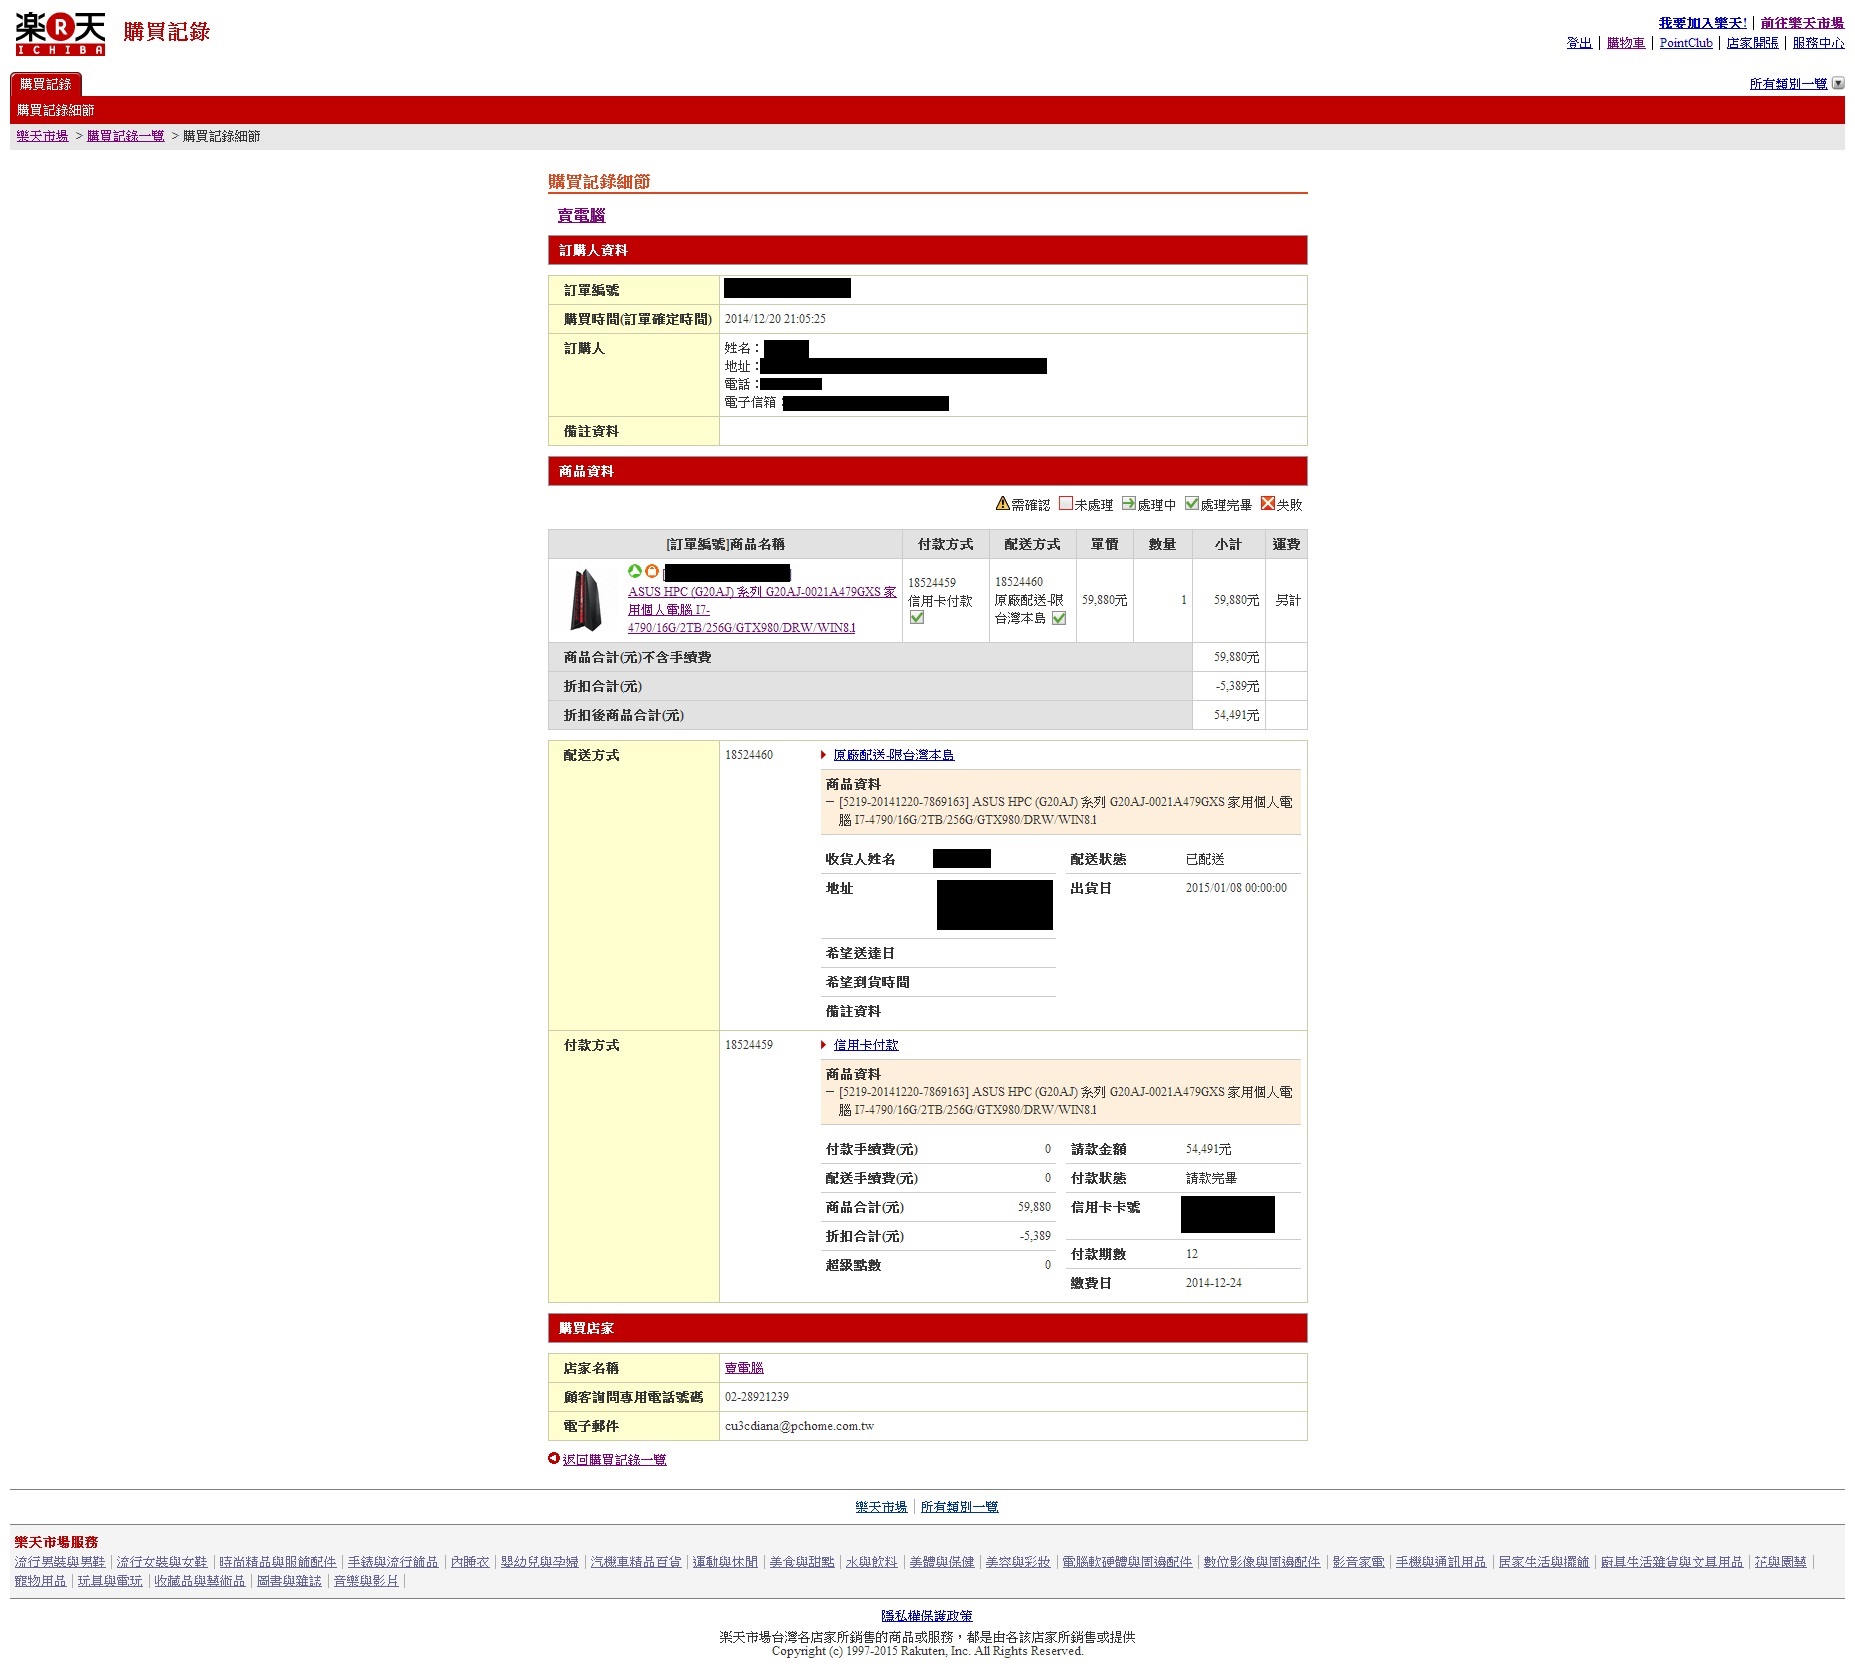Click the 需確認 warning triangle legend icon
Screen dimensions: 1855x1668
click(1002, 503)
